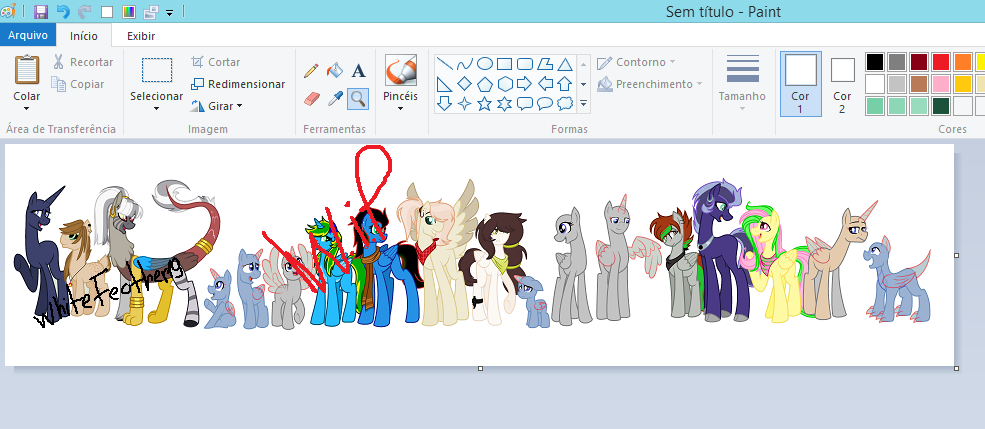Click the Redo arrow icon
The image size is (985, 429).
point(85,11)
